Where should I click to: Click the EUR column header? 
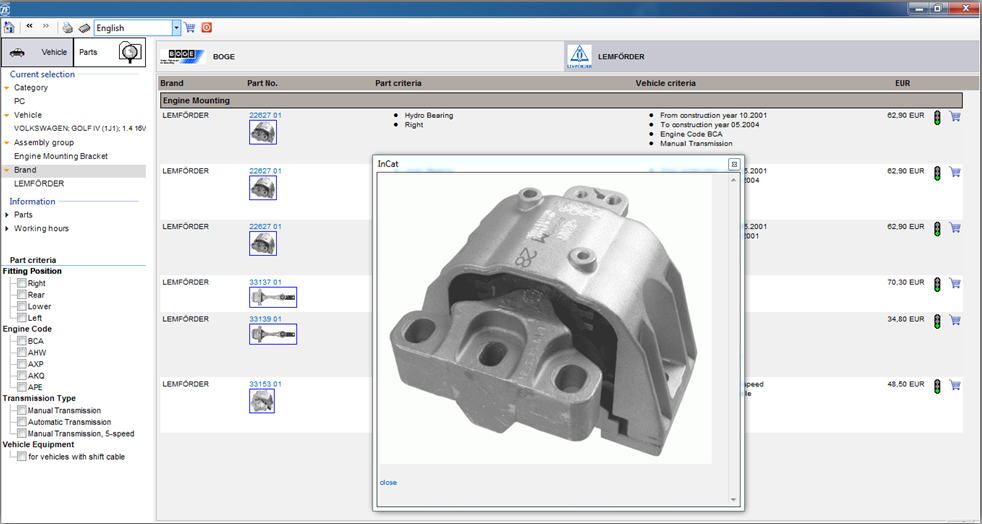[x=902, y=83]
